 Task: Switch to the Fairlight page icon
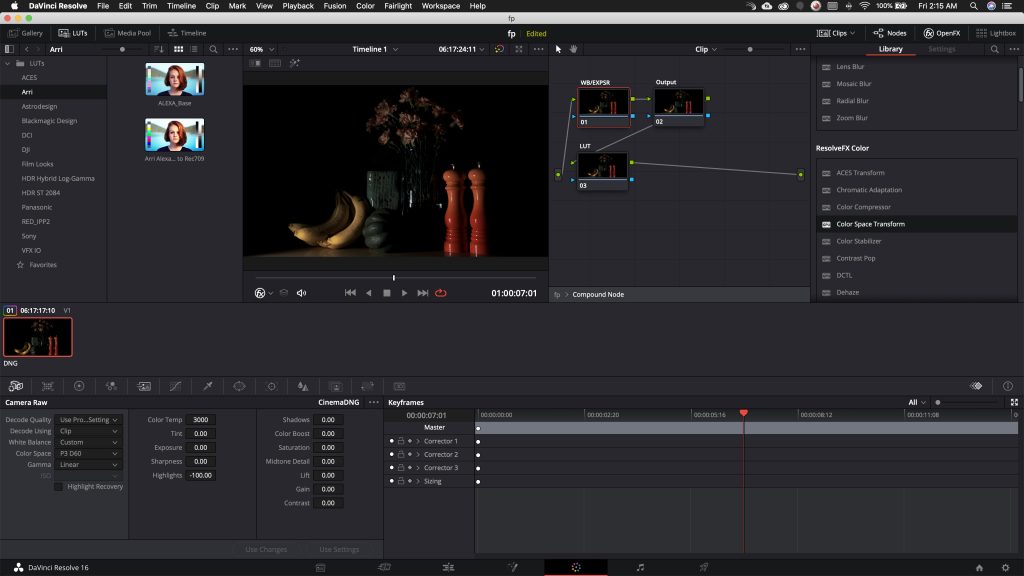tap(640, 567)
